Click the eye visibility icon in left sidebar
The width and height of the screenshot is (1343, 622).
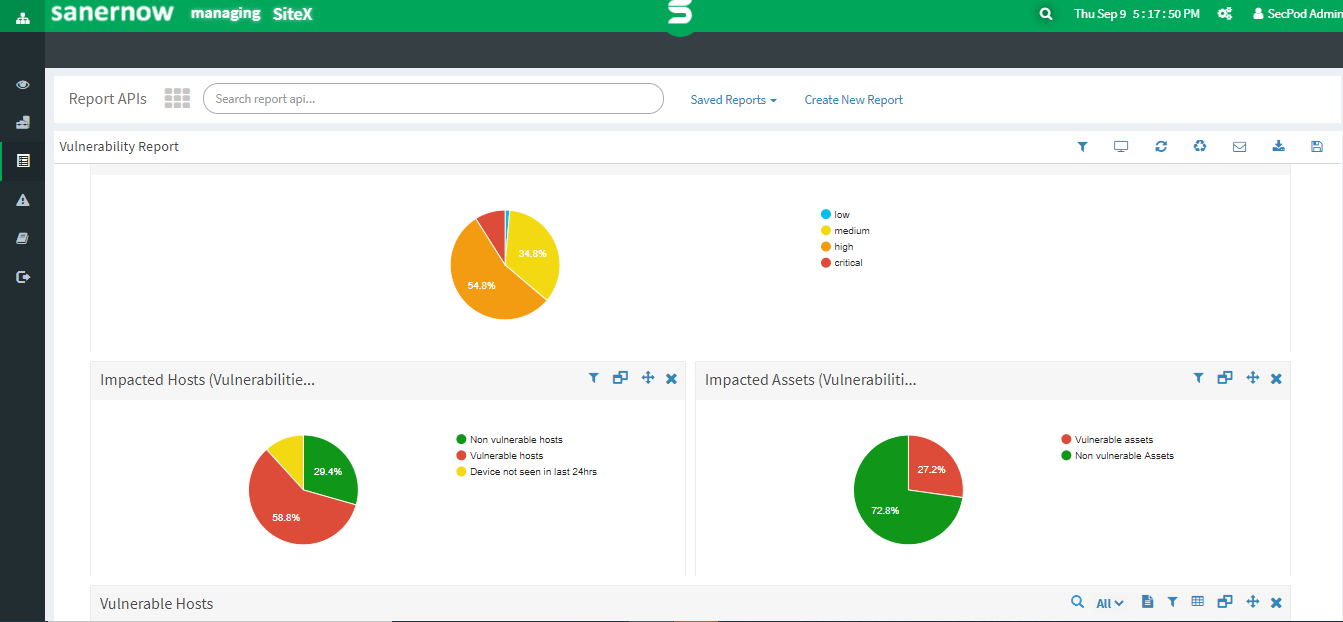coord(22,85)
